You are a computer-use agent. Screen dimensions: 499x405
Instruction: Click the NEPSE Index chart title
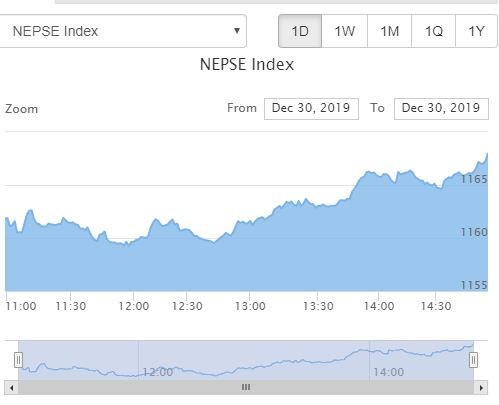247,64
